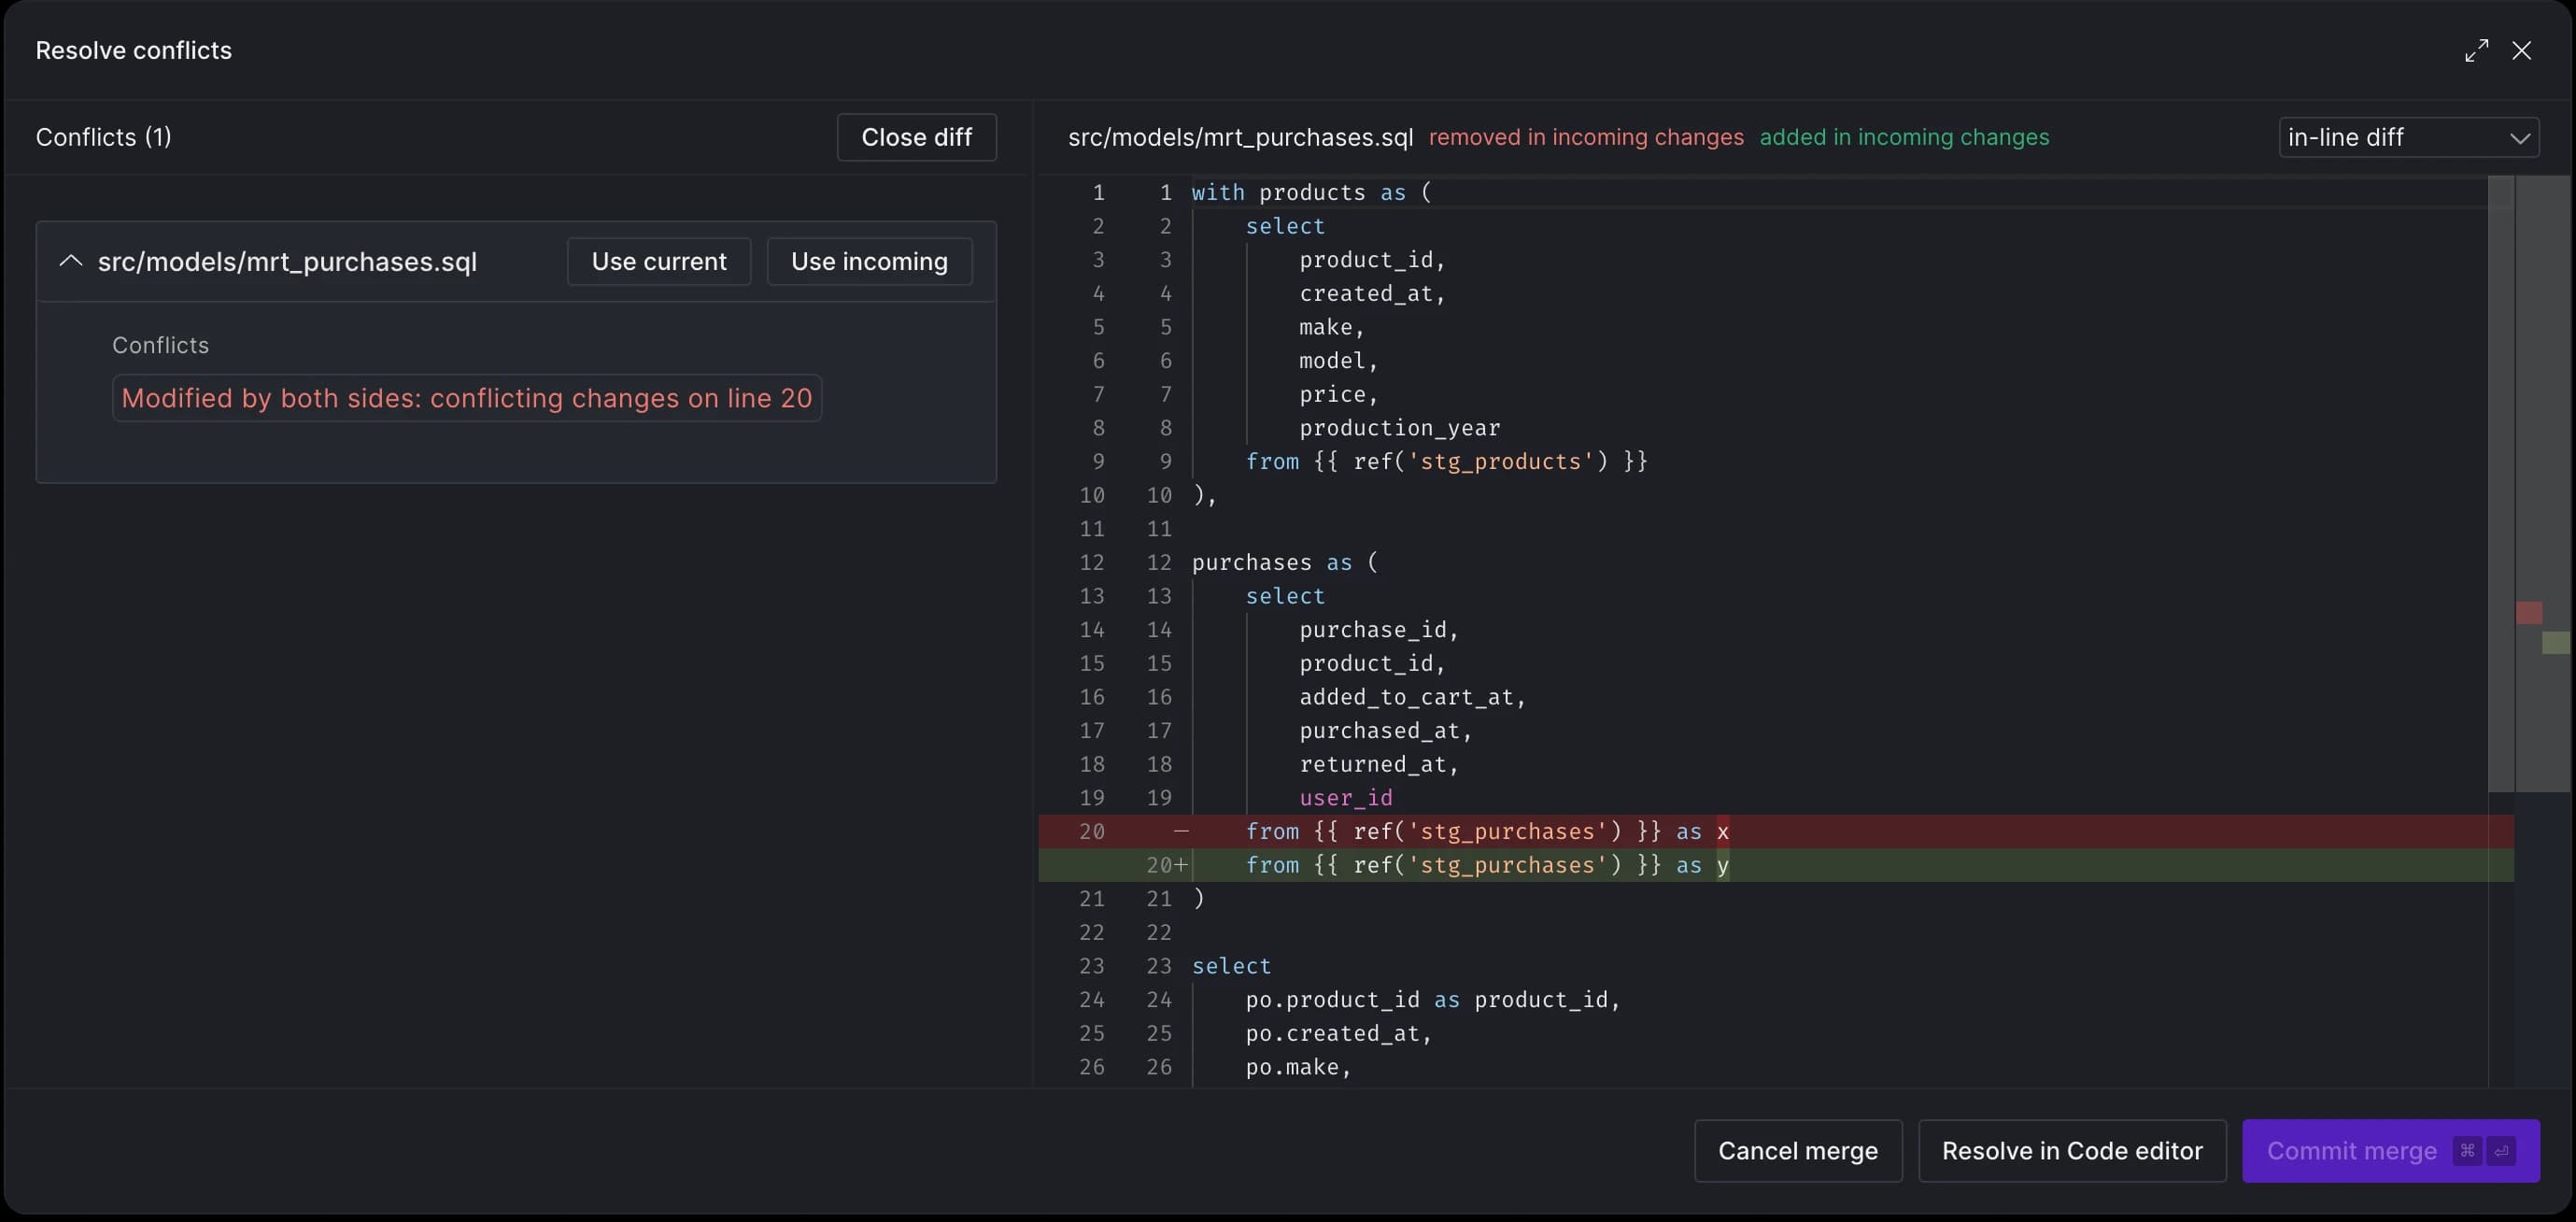Click the 'purchases as (' code line

pyautogui.click(x=1284, y=562)
